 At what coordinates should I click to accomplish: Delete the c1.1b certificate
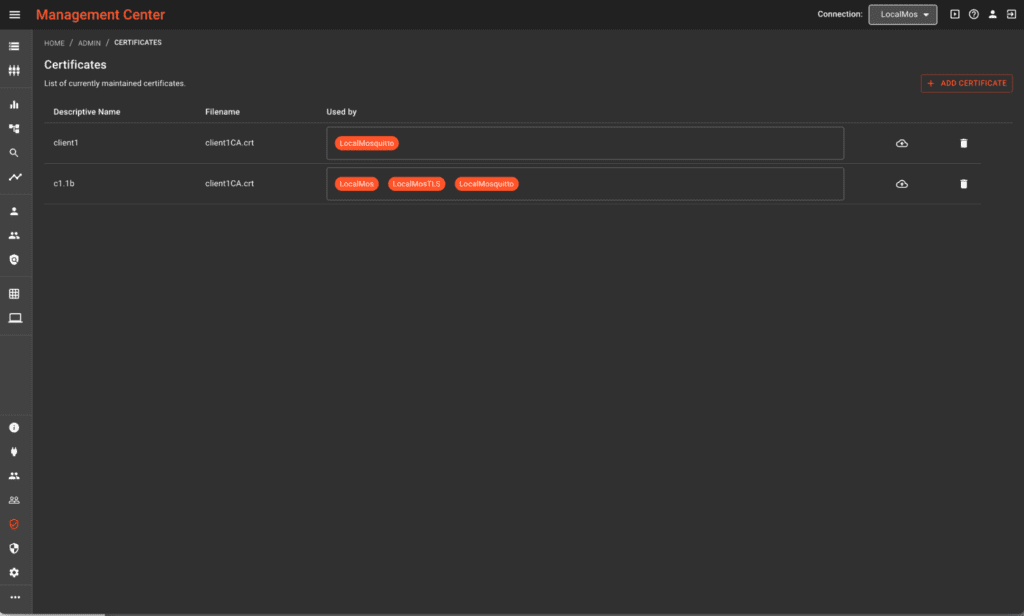point(963,184)
